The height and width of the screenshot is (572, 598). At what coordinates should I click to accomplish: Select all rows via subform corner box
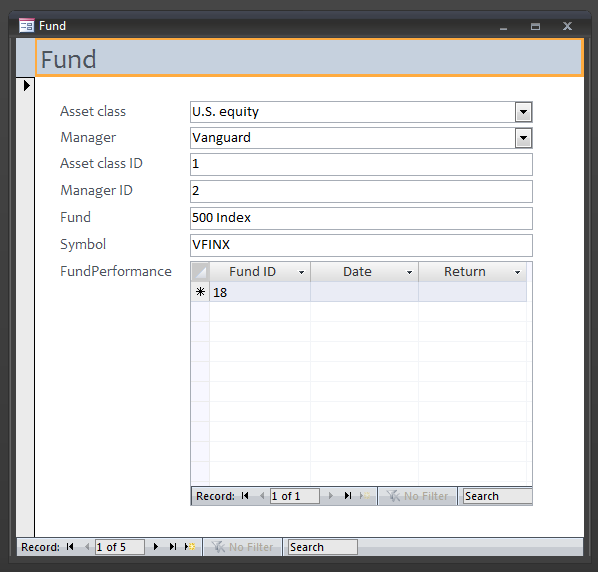[x=200, y=272]
